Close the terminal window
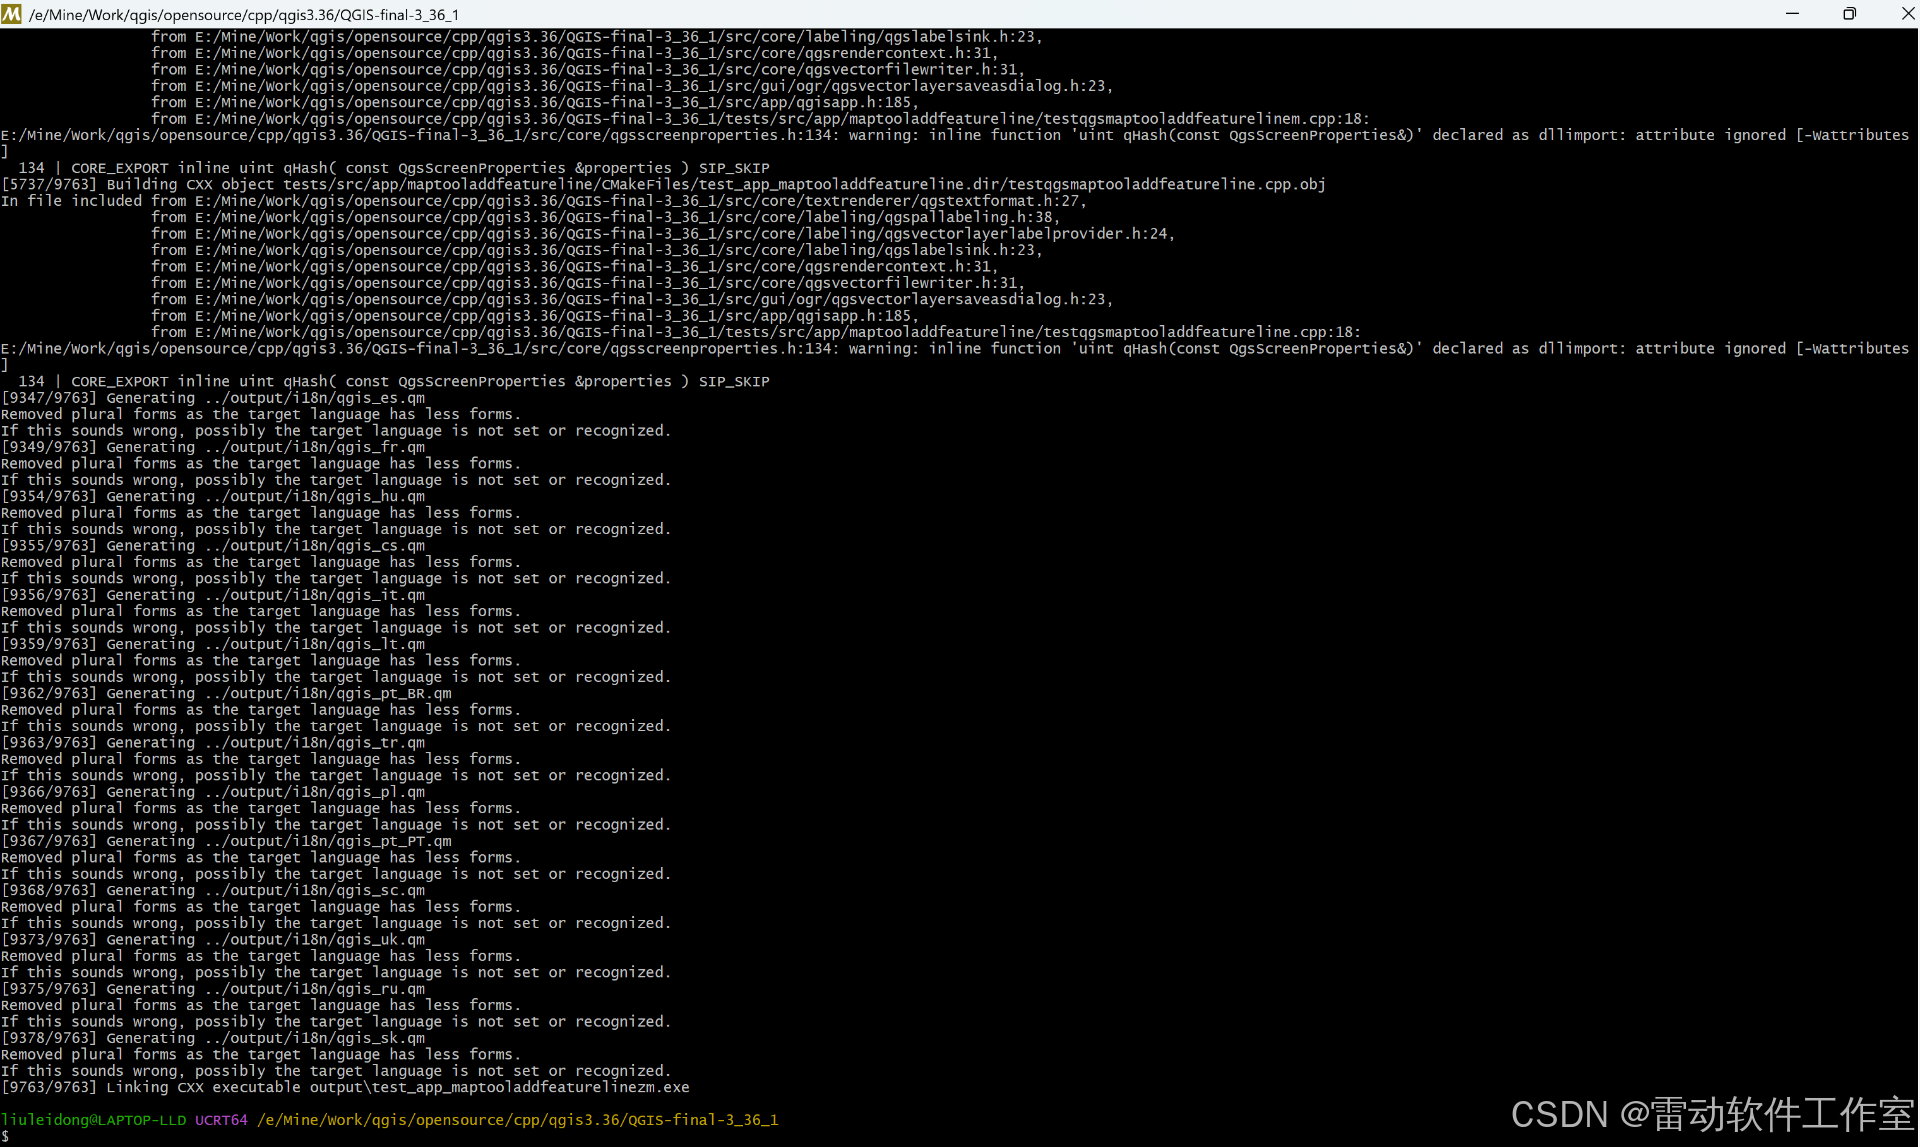Screen dimensions: 1920x1147 (1907, 14)
